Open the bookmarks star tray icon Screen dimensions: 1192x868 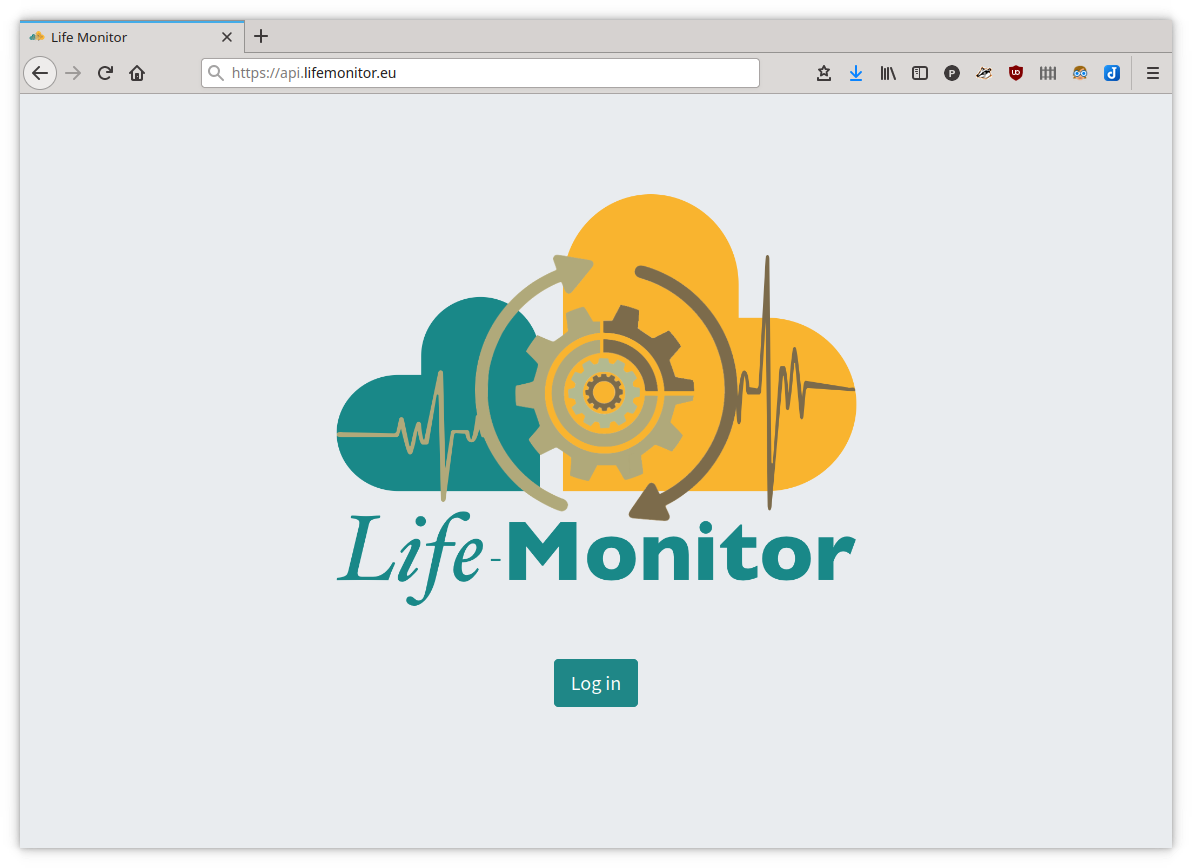pos(823,73)
